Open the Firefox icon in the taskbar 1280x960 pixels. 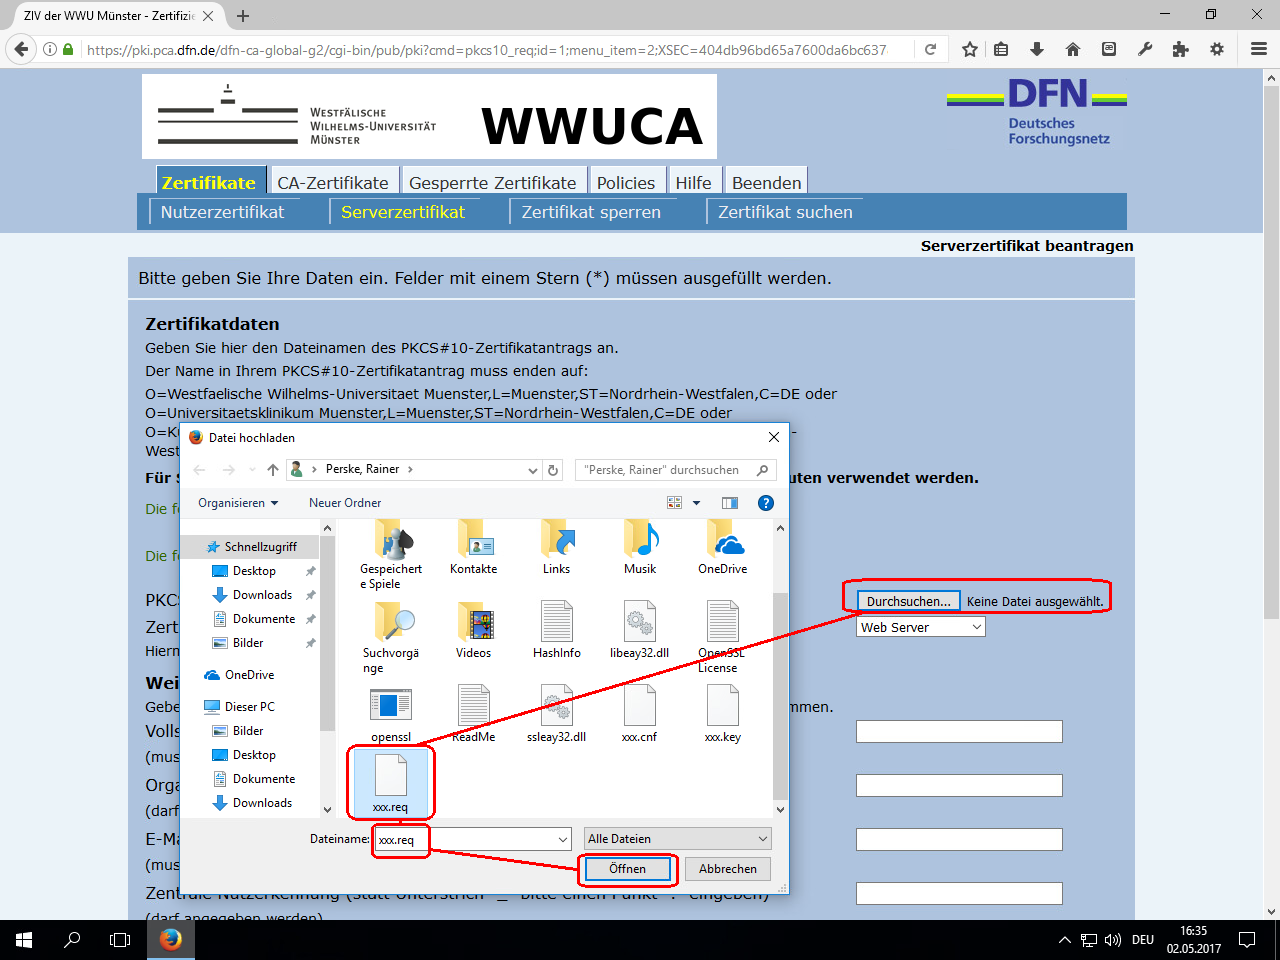[x=171, y=940]
